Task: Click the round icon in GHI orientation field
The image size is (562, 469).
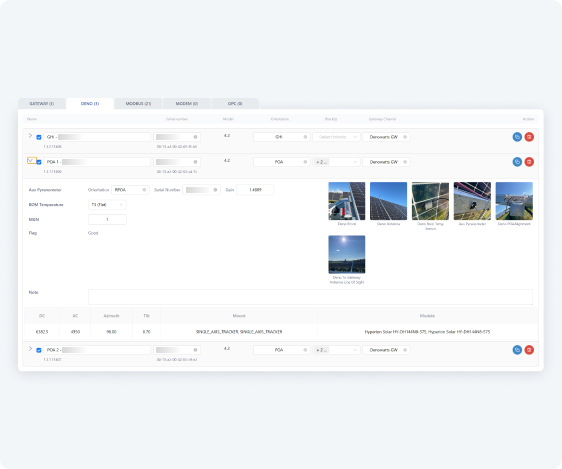Action: (305, 137)
